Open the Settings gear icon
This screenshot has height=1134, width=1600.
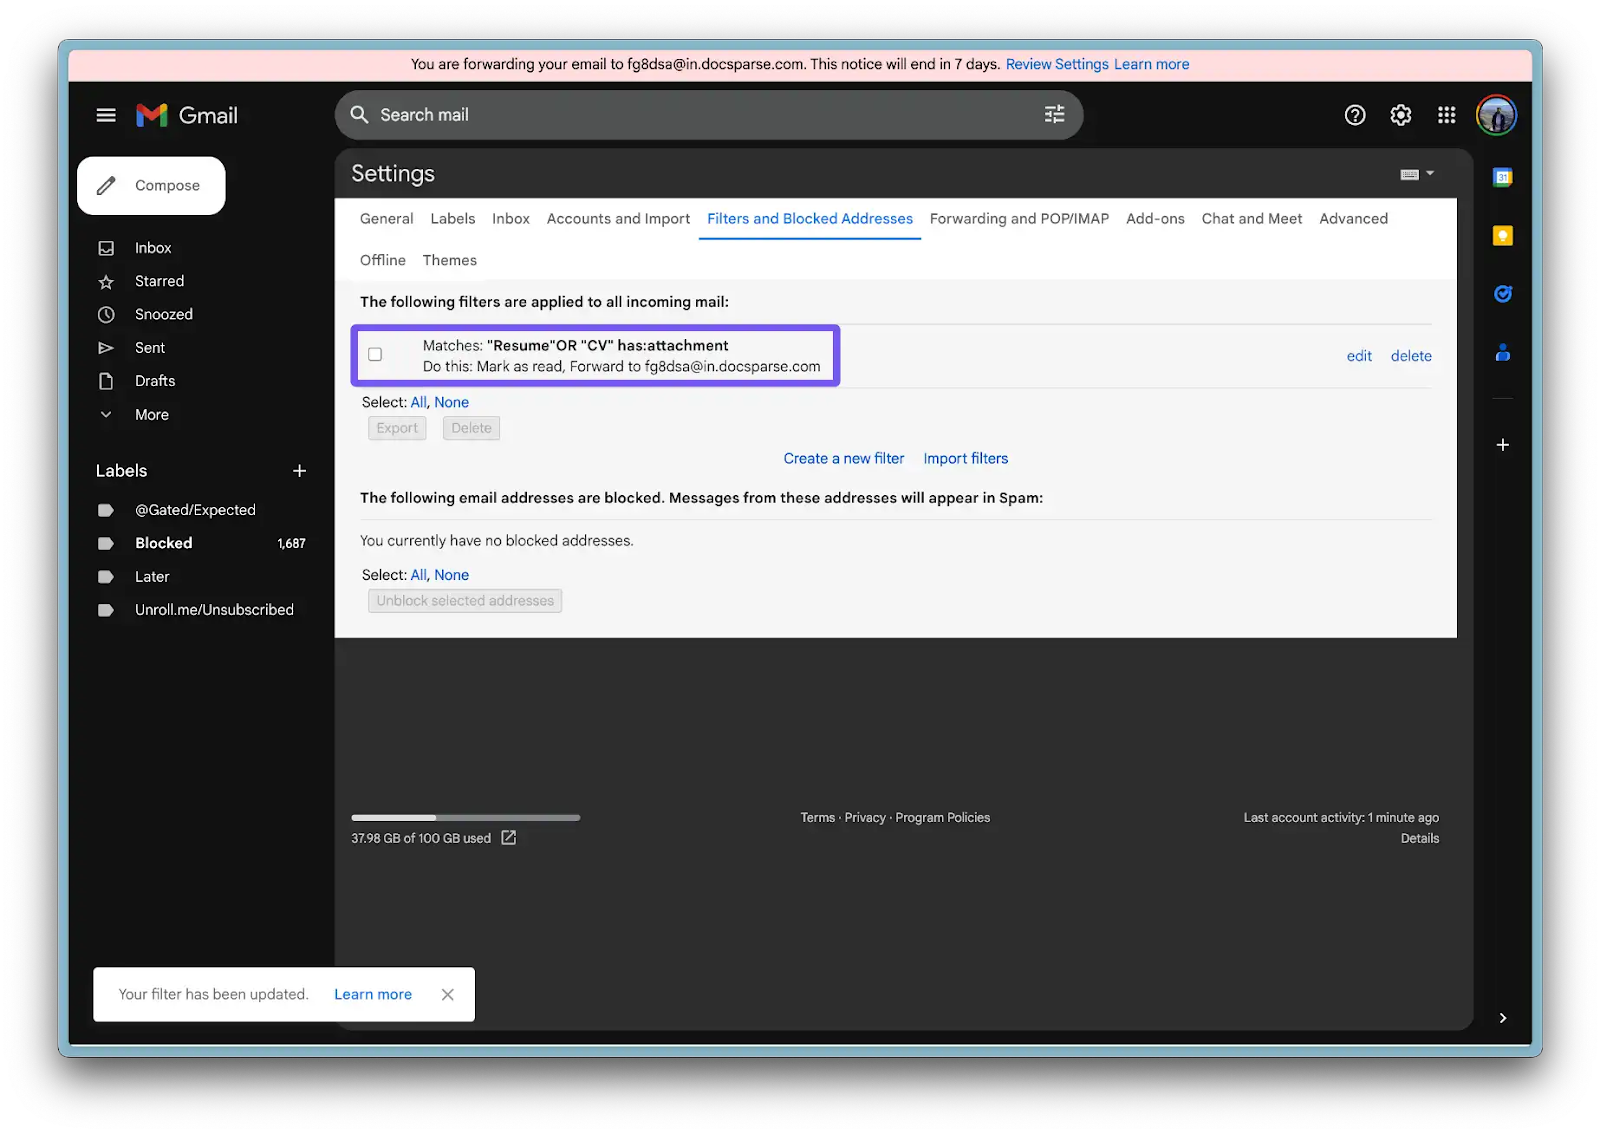[1400, 115]
